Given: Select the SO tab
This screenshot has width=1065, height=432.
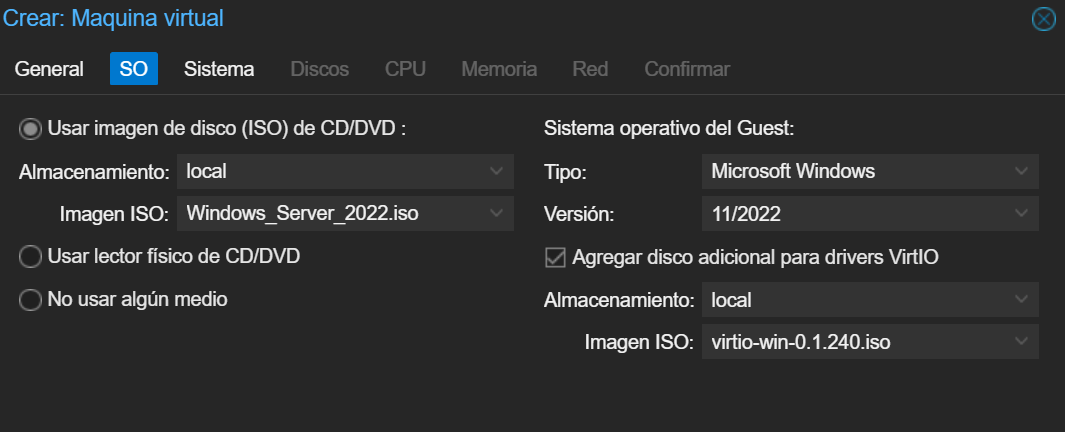Looking at the screenshot, I should click(x=134, y=69).
